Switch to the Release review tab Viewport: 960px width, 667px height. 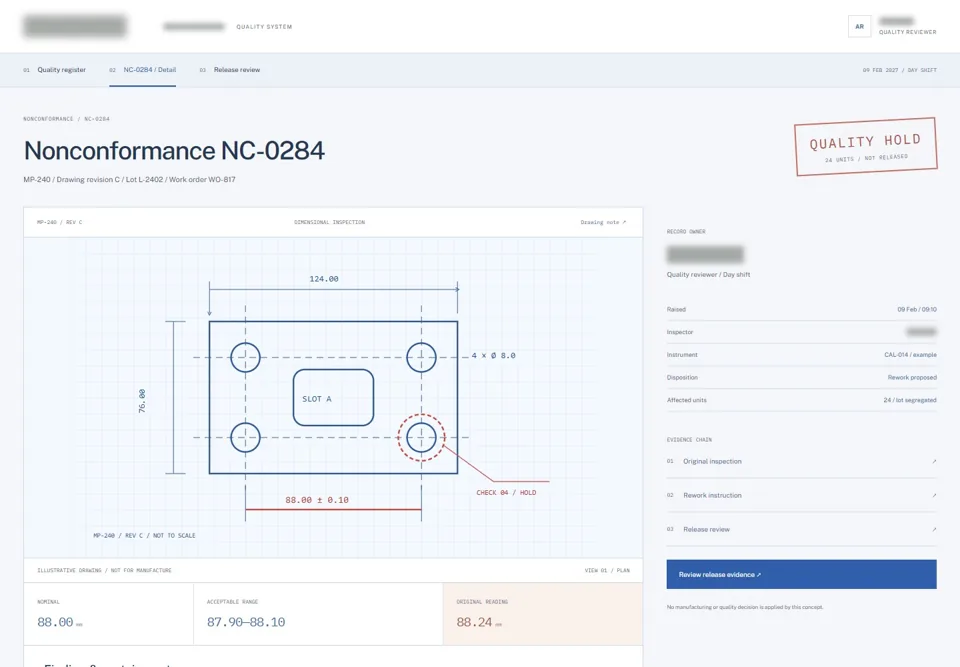coord(230,70)
